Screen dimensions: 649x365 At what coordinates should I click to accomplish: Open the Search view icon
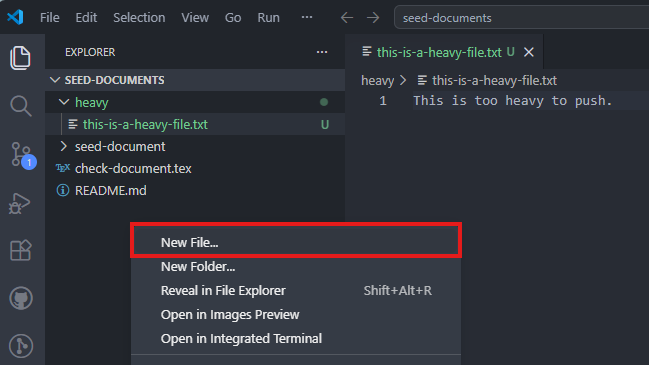click(x=21, y=106)
